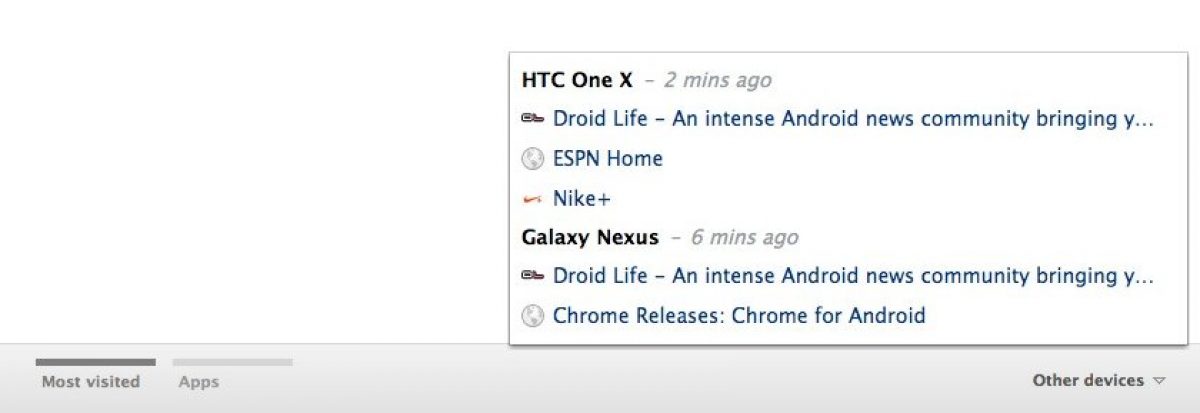Select the HTC One X device heading

coord(577,80)
